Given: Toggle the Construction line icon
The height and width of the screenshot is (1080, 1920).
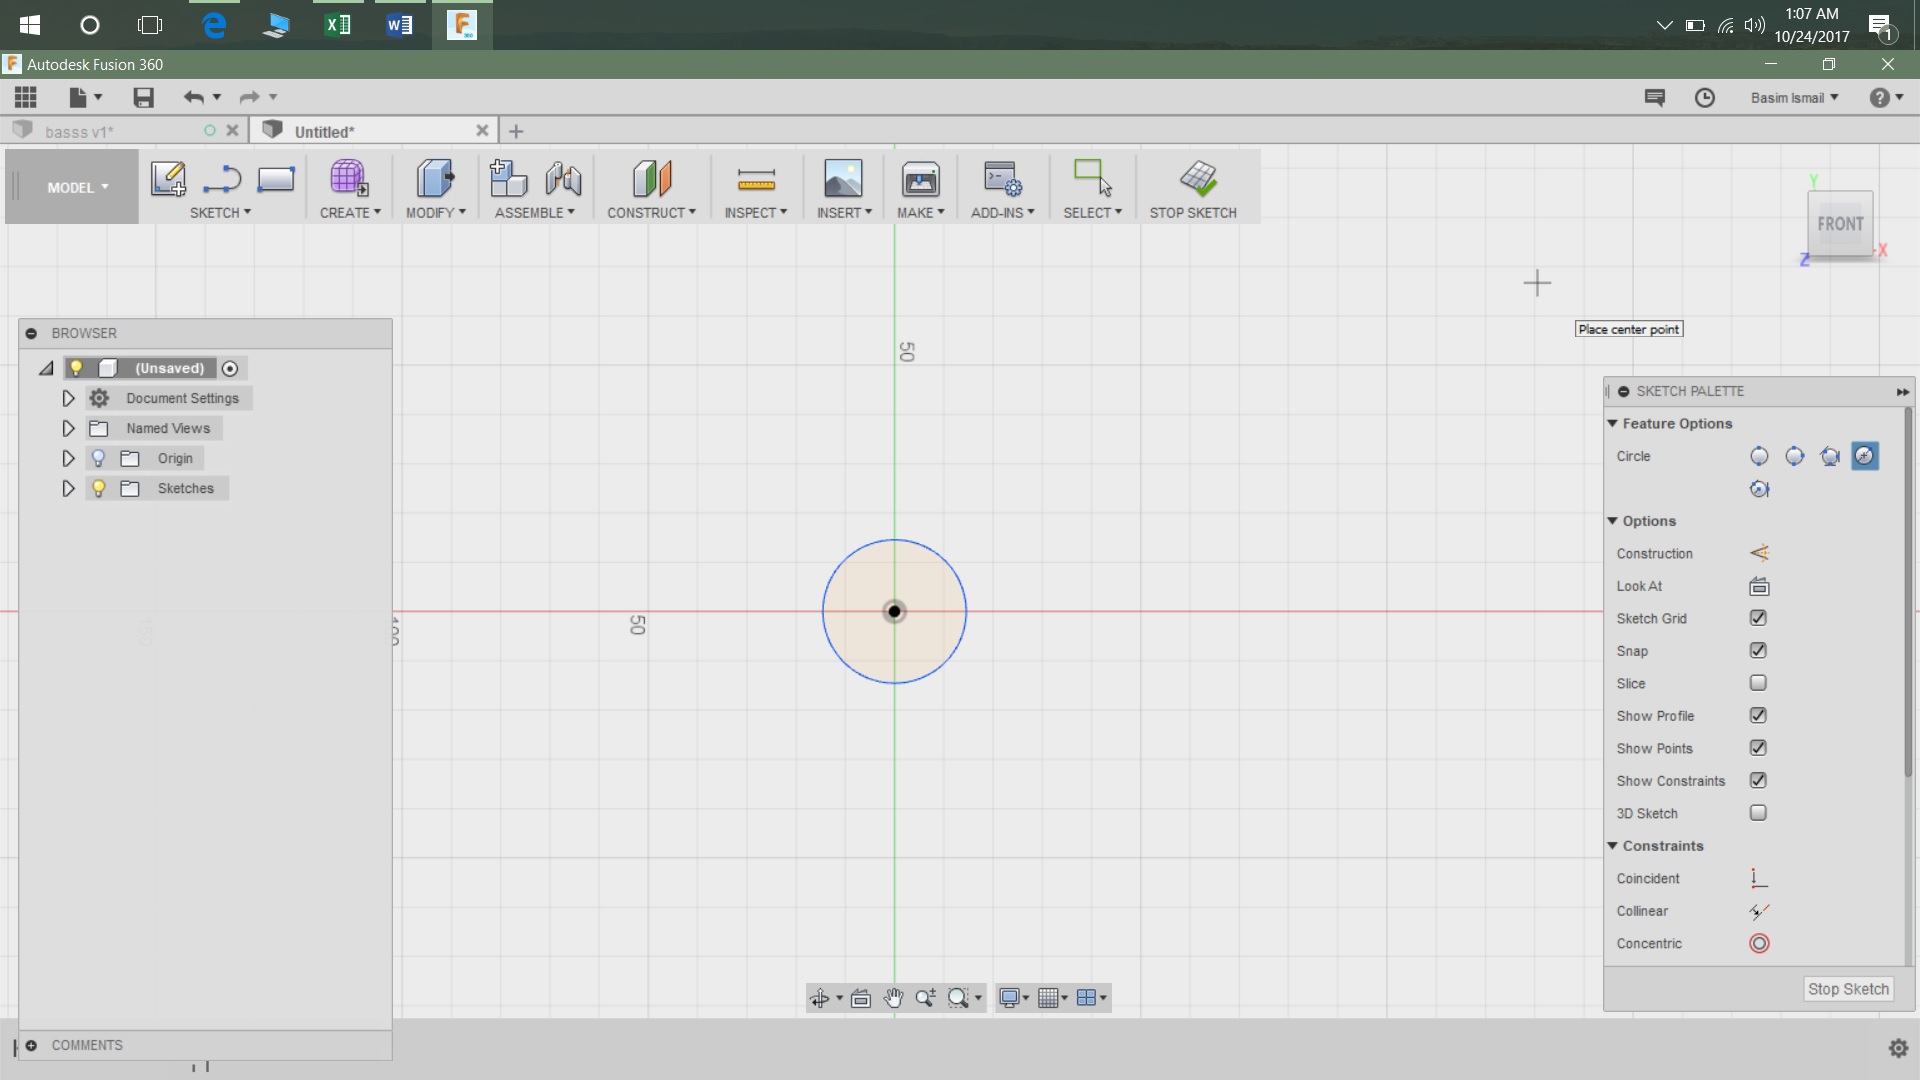Looking at the screenshot, I should (1759, 553).
